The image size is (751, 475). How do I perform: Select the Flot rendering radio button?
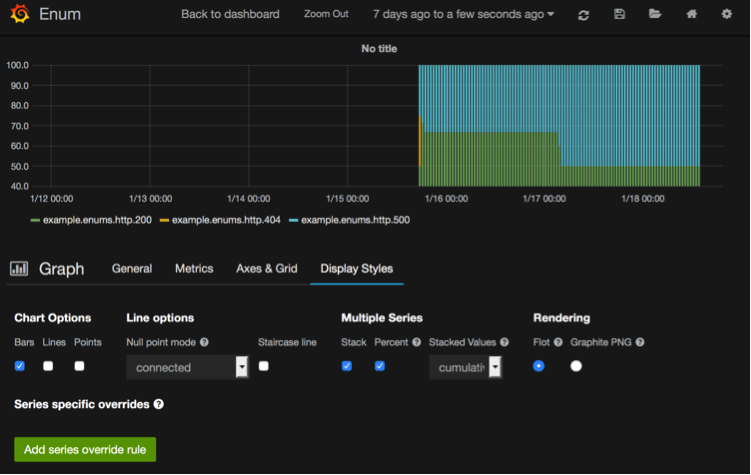click(x=539, y=366)
